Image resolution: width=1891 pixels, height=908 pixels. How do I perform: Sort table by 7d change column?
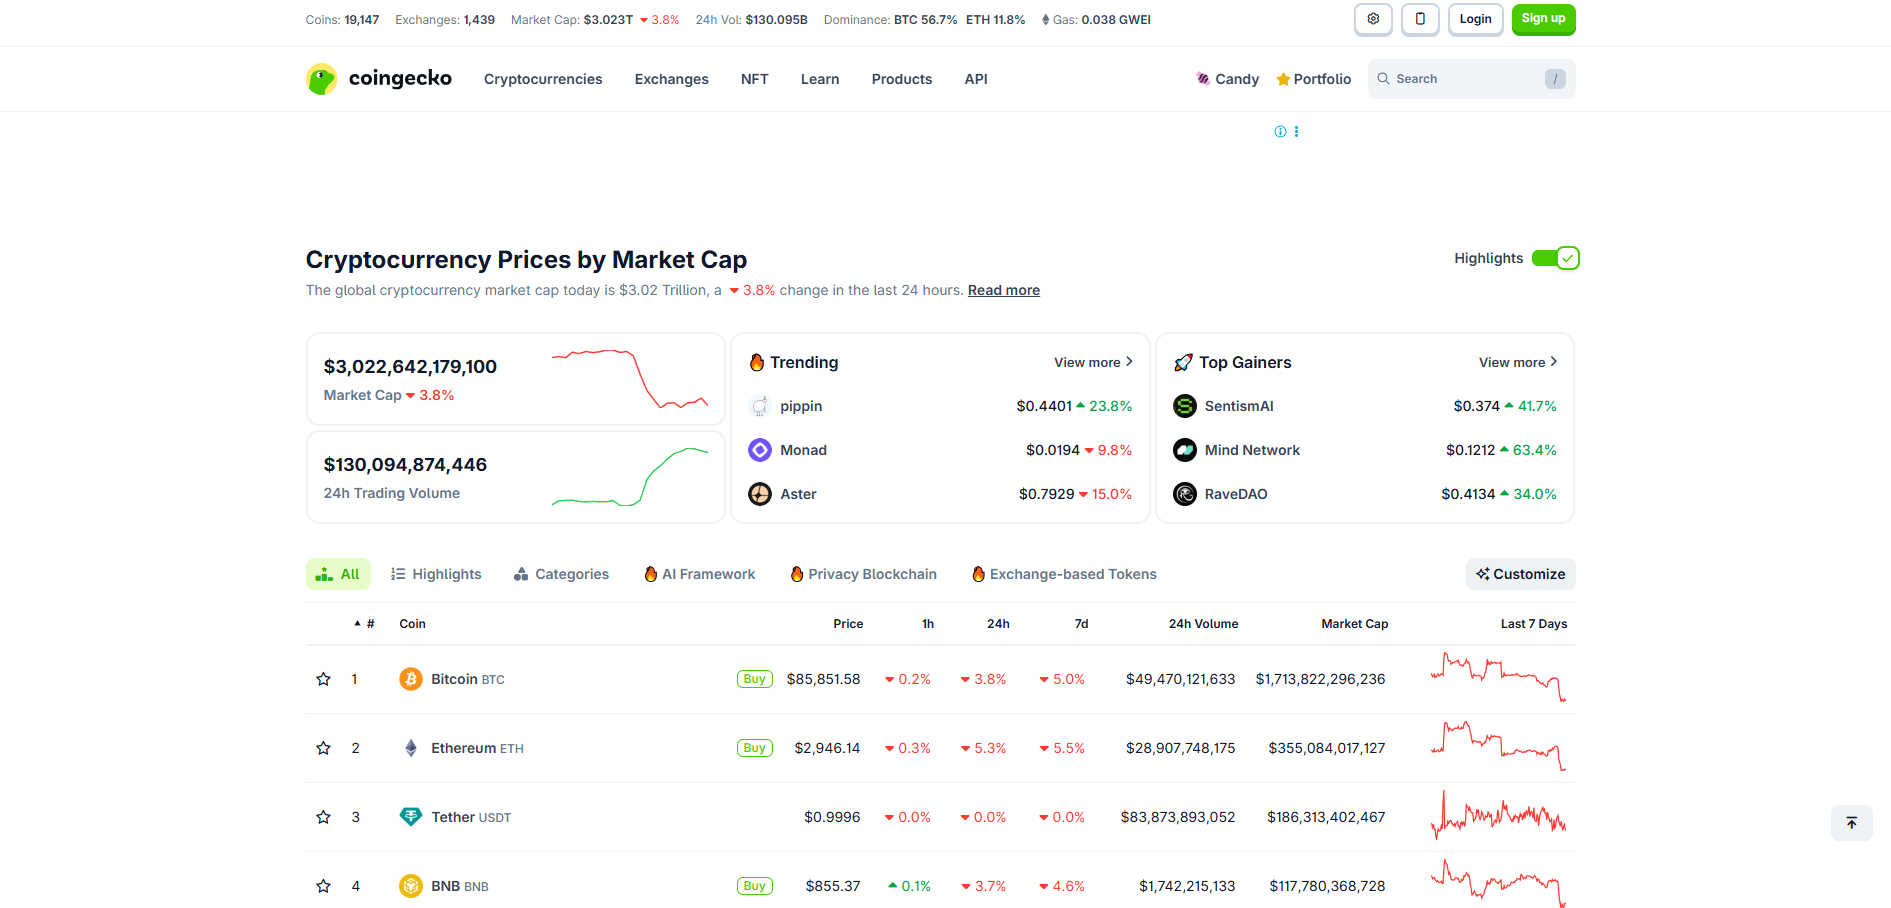(1081, 624)
